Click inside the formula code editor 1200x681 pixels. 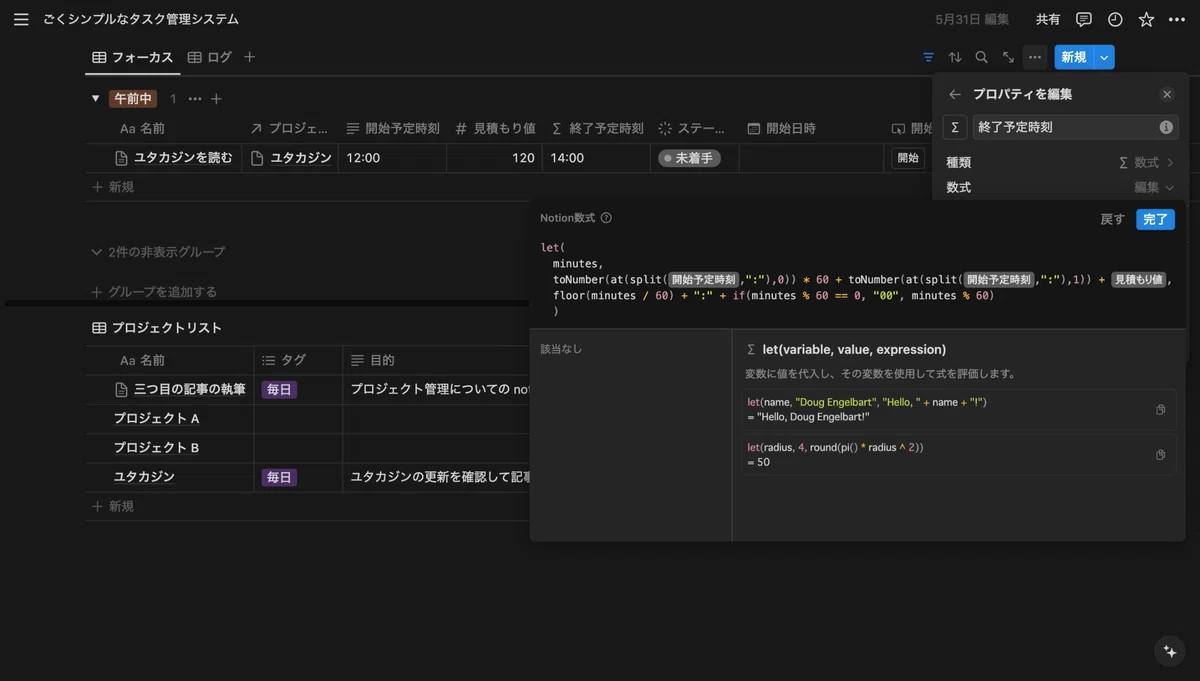(857, 279)
